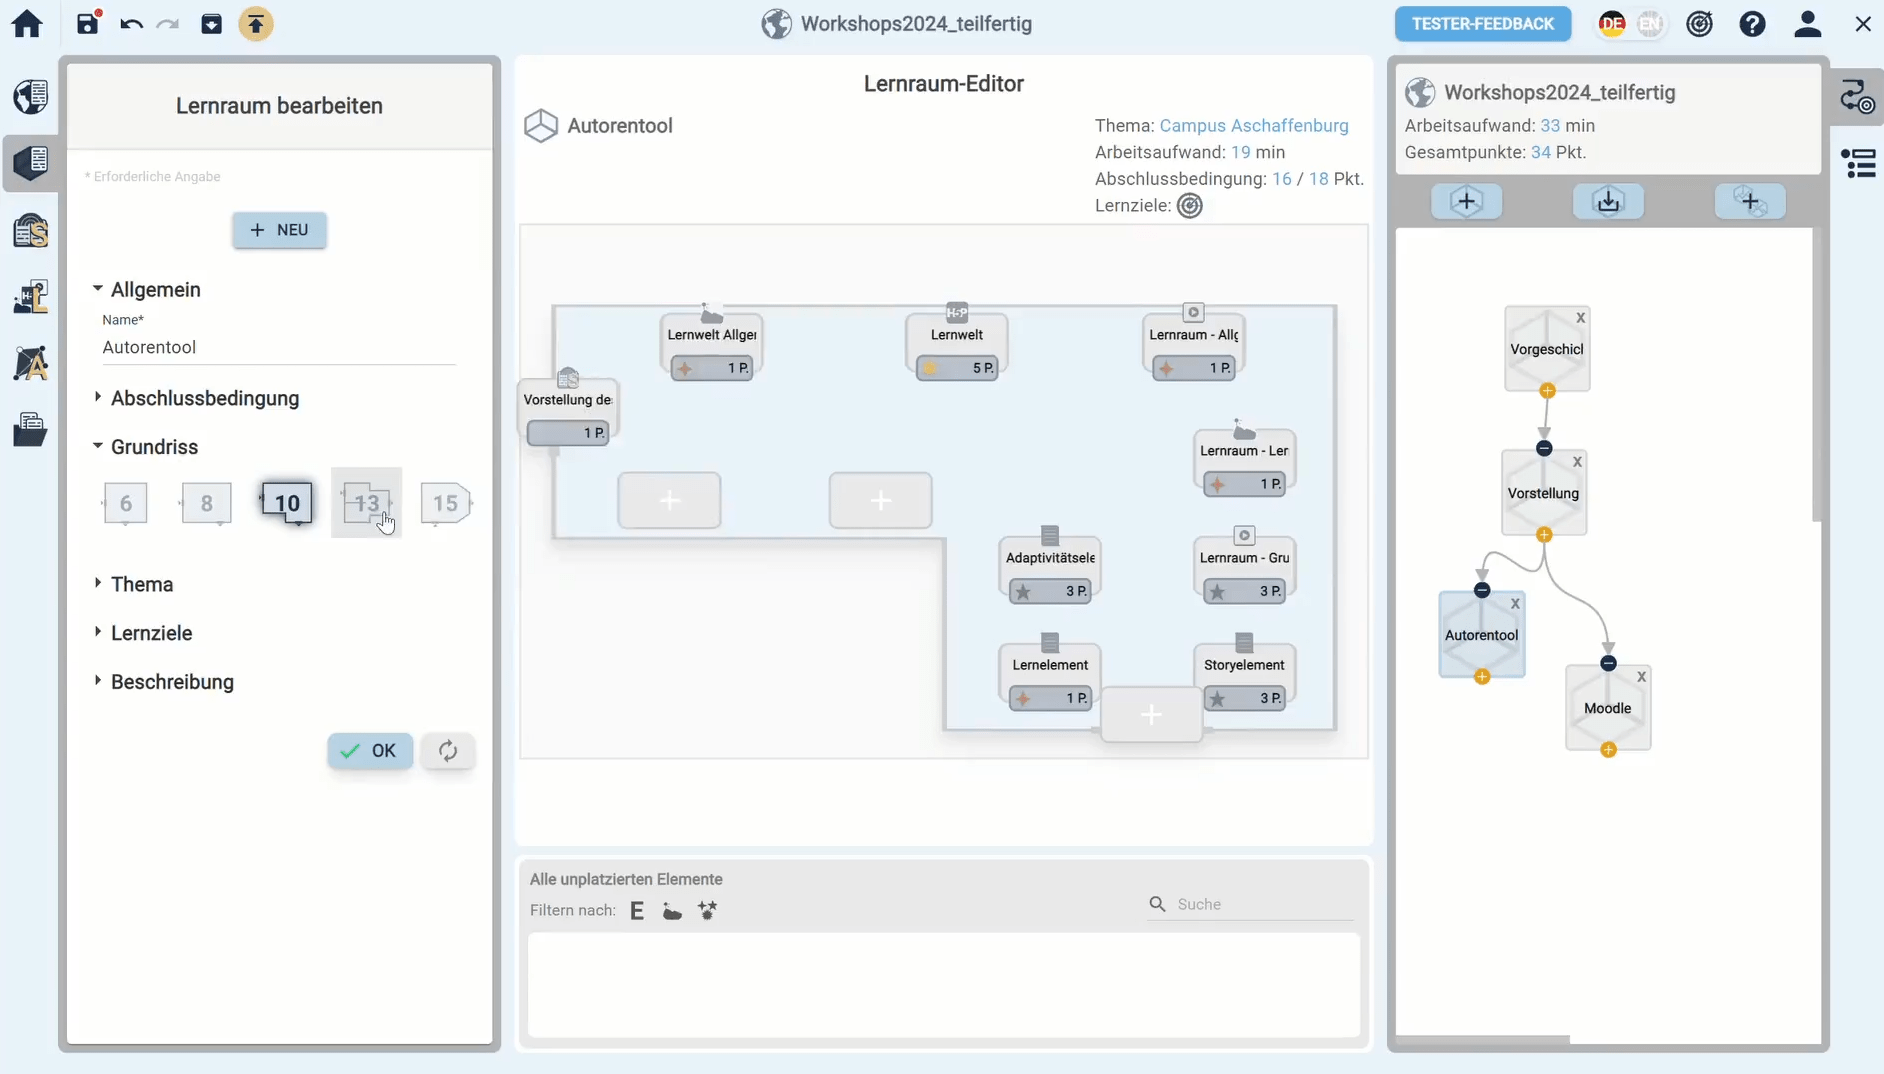Open the world tree list icon
1884x1074 pixels.
point(1858,163)
